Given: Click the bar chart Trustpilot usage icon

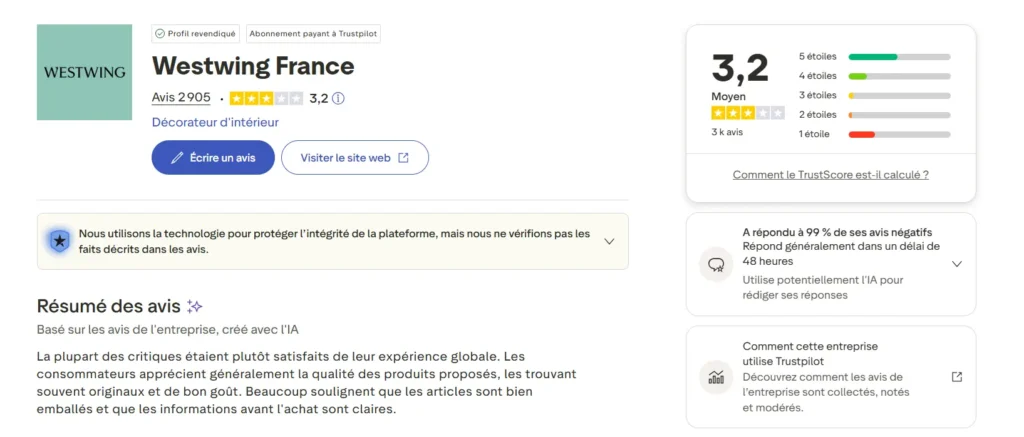Looking at the screenshot, I should pos(716,377).
